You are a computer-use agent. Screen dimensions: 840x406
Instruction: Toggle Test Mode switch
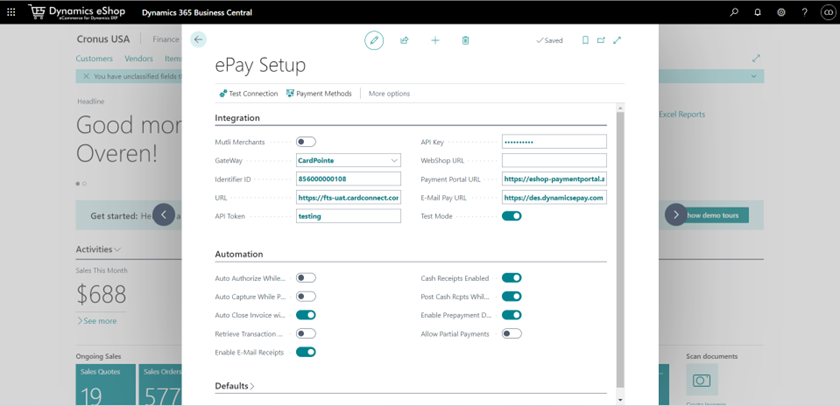pyautogui.click(x=512, y=216)
